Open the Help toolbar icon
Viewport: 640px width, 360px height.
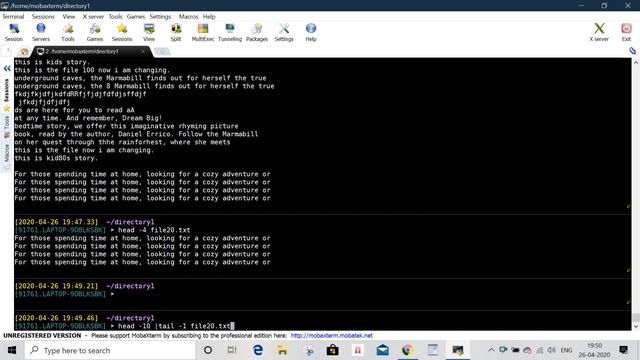tap(311, 32)
